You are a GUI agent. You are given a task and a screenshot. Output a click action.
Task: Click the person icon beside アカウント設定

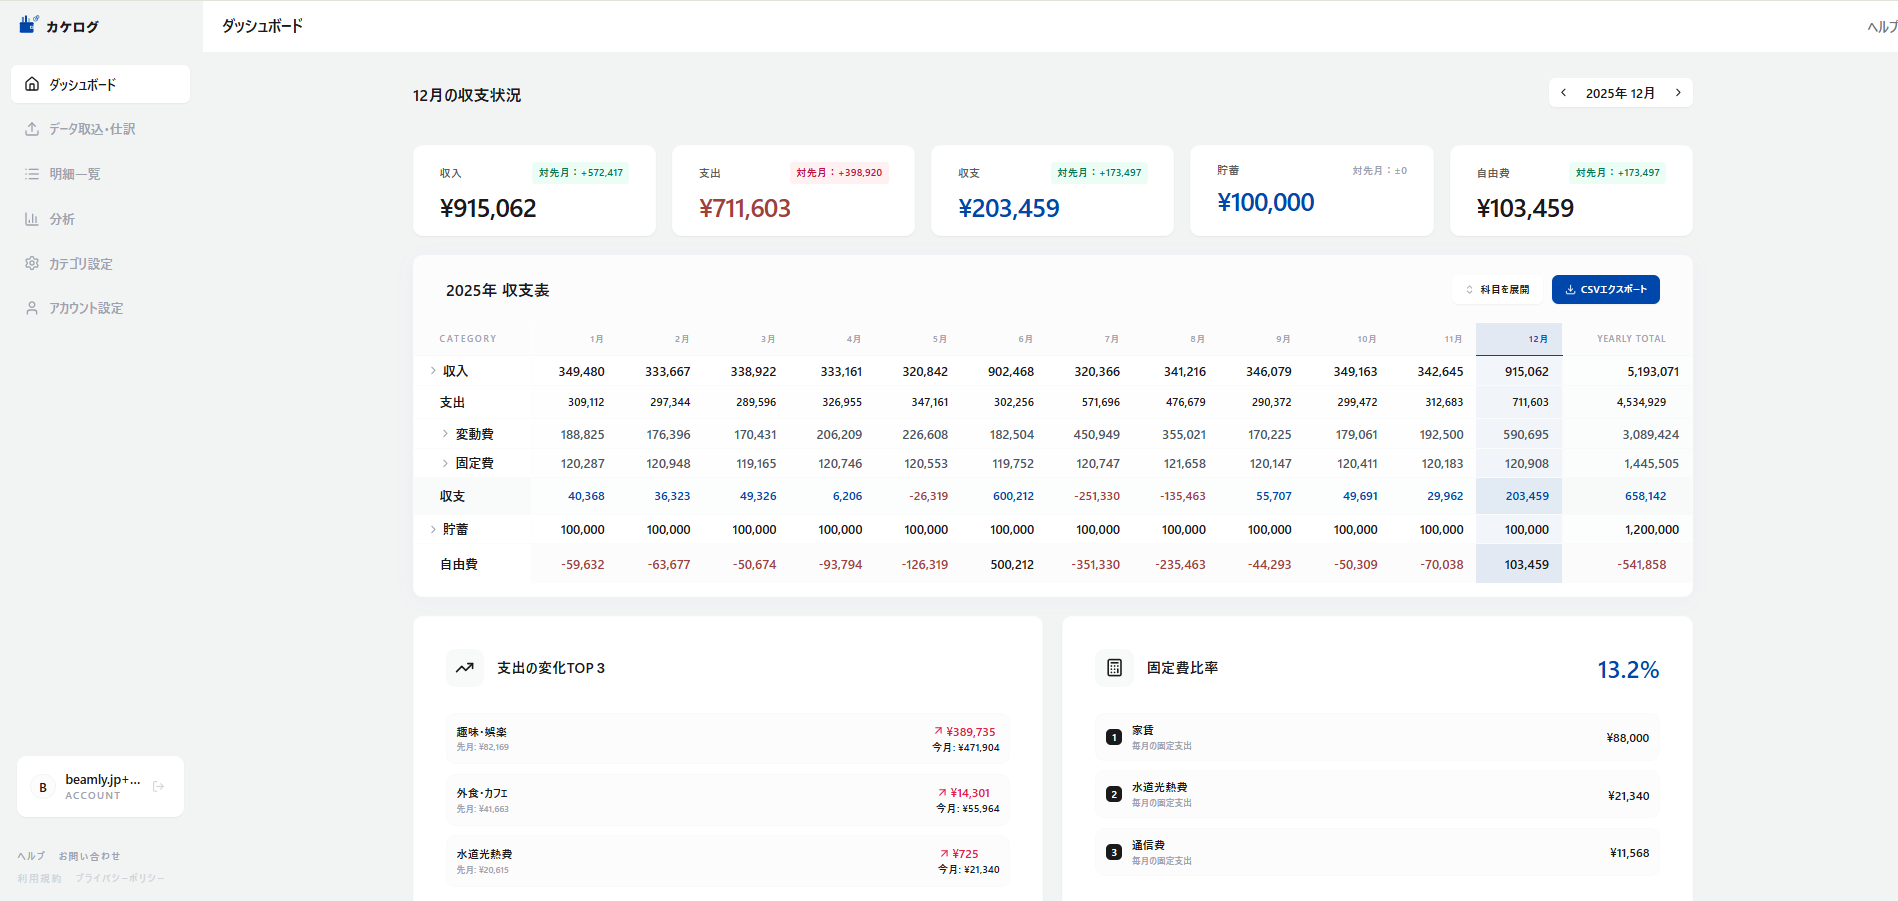coord(32,308)
